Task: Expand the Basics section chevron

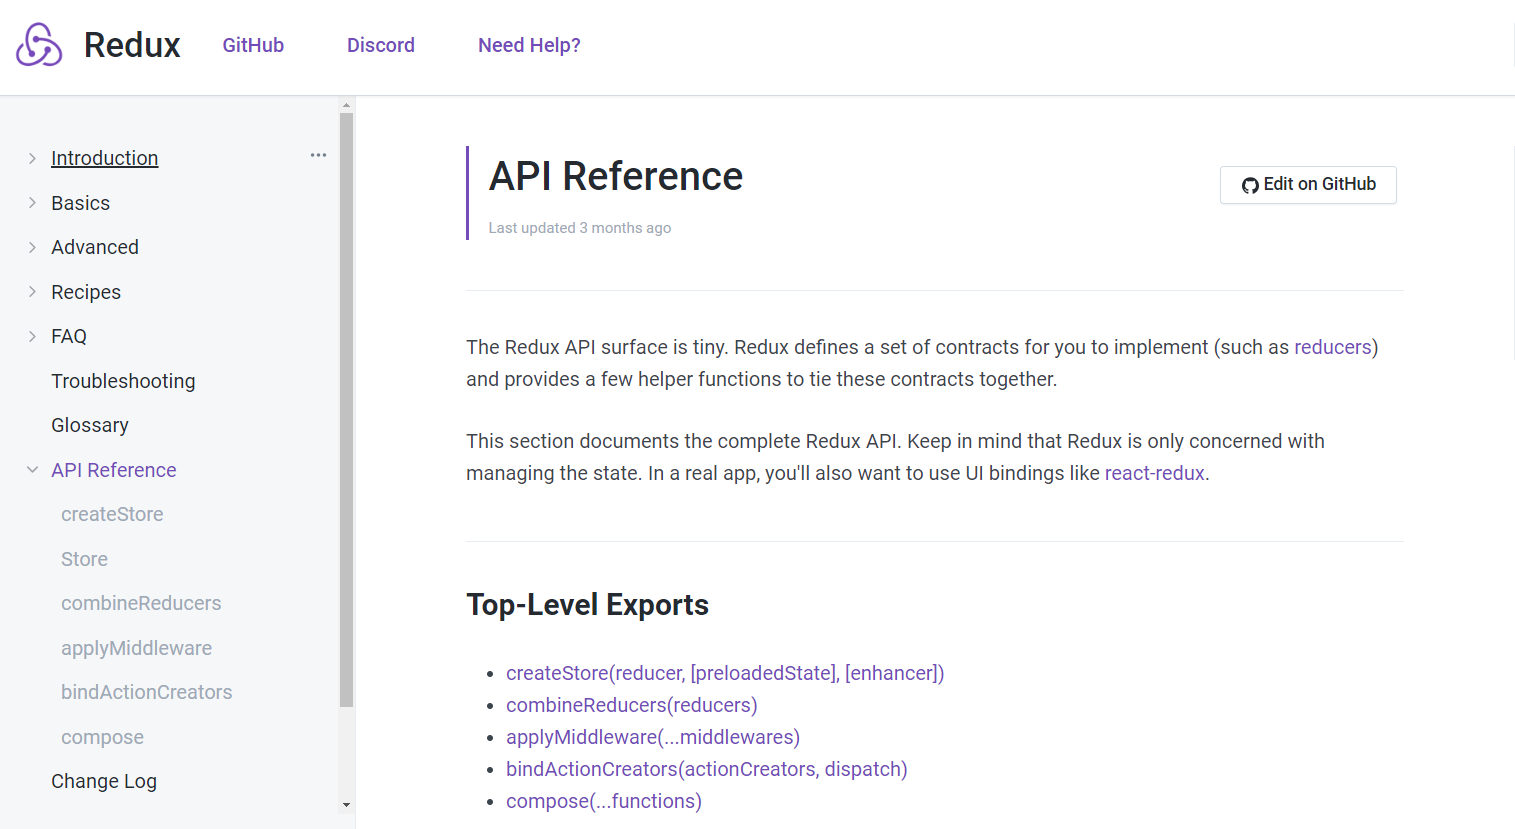Action: [x=32, y=203]
